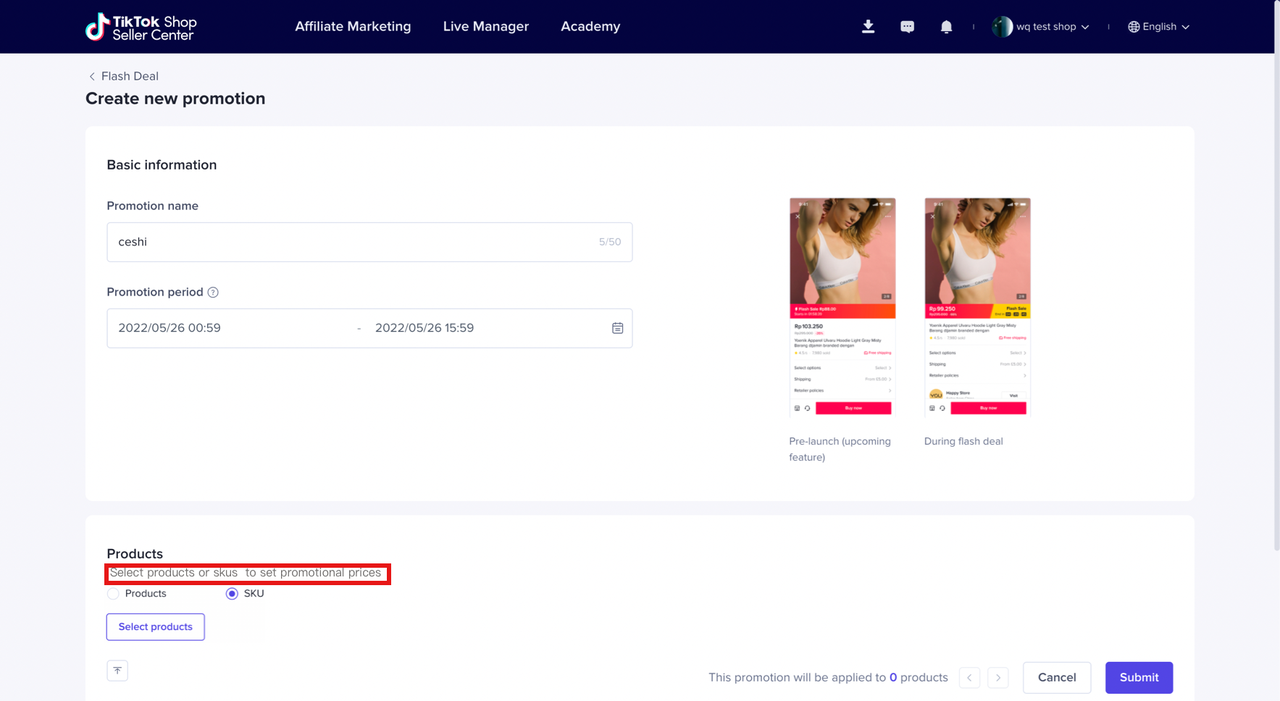Click the 'Basic information' heading
The height and width of the screenshot is (701, 1280).
pyautogui.click(x=162, y=165)
